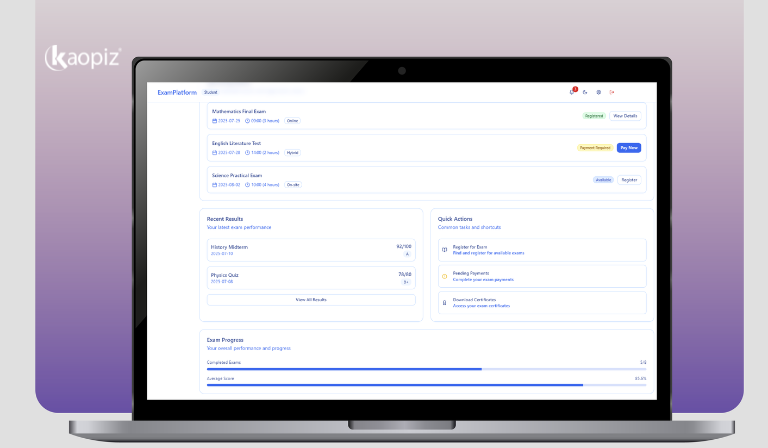This screenshot has height=448, width=768.
Task: Click the Average Score label
Action: [x=220, y=379]
